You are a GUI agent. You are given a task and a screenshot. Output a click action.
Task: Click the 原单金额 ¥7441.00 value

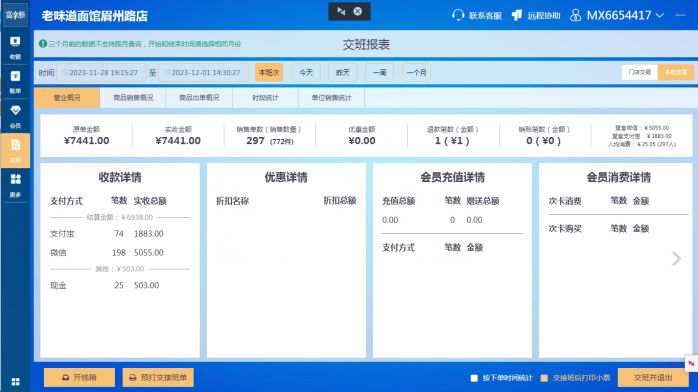coord(86,141)
